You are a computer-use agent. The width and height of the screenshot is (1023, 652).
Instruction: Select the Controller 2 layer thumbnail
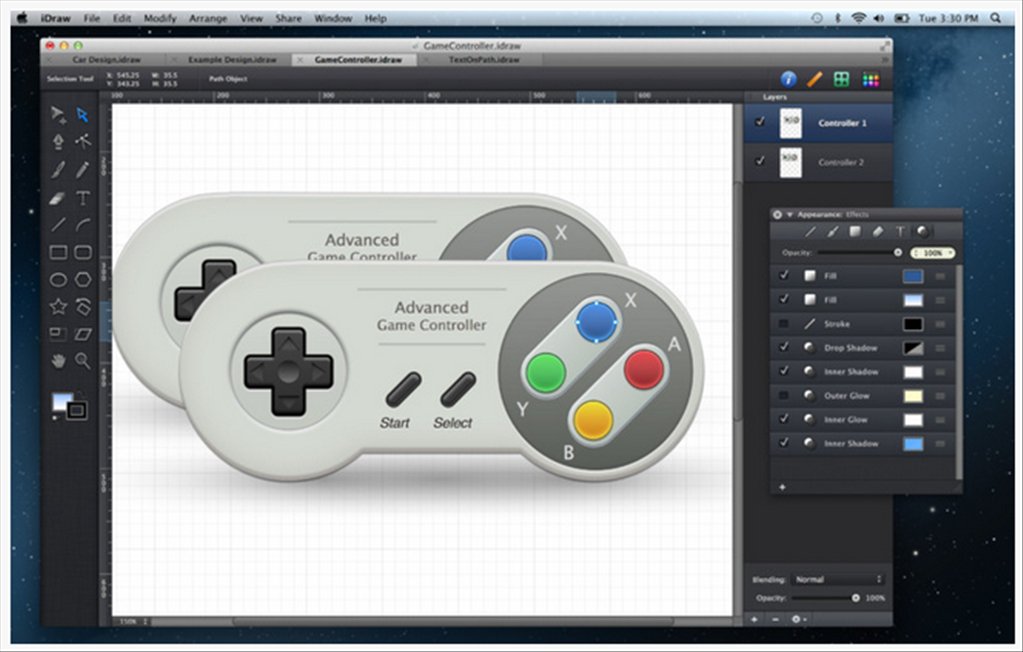click(x=790, y=162)
